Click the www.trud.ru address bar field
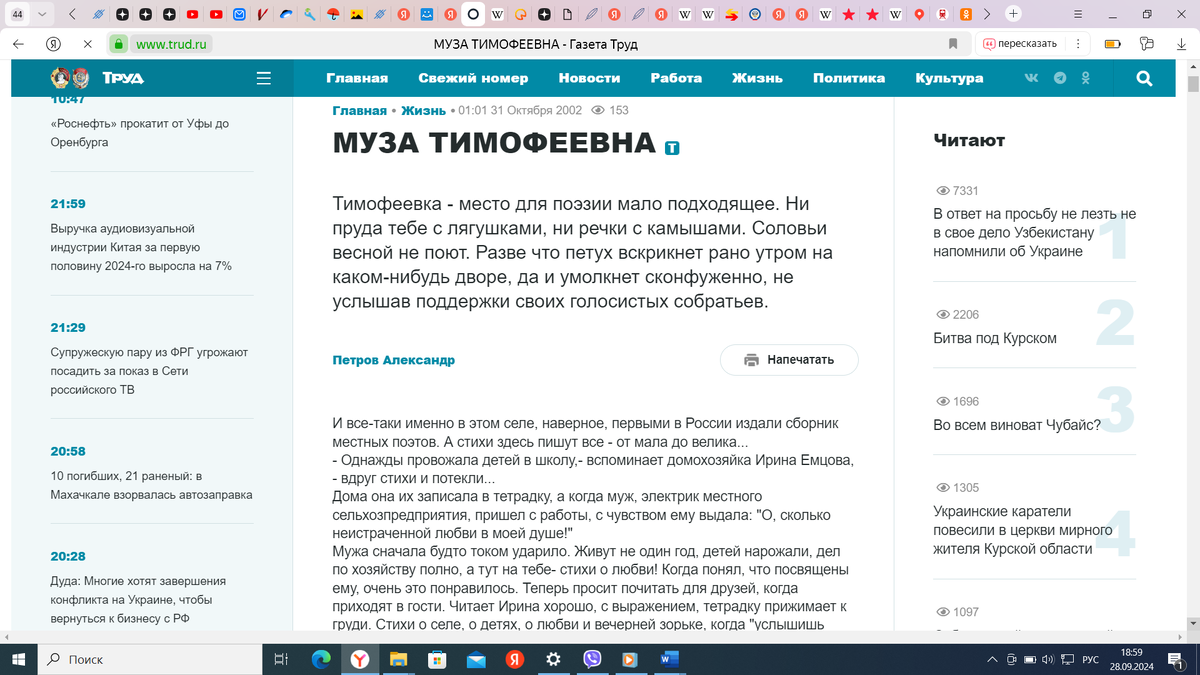Screen dimensions: 1200x675 click(x=170, y=44)
